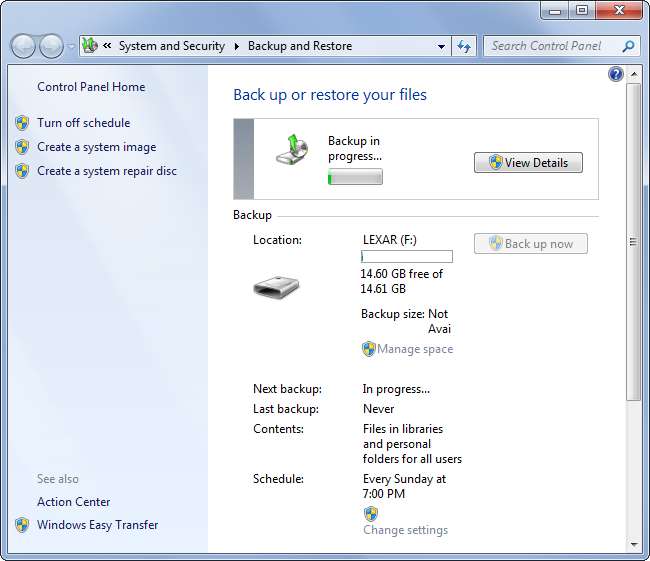Screen dimensions: 650x561
Task: Click the LEXAR (F:) location text
Action: tap(390, 240)
